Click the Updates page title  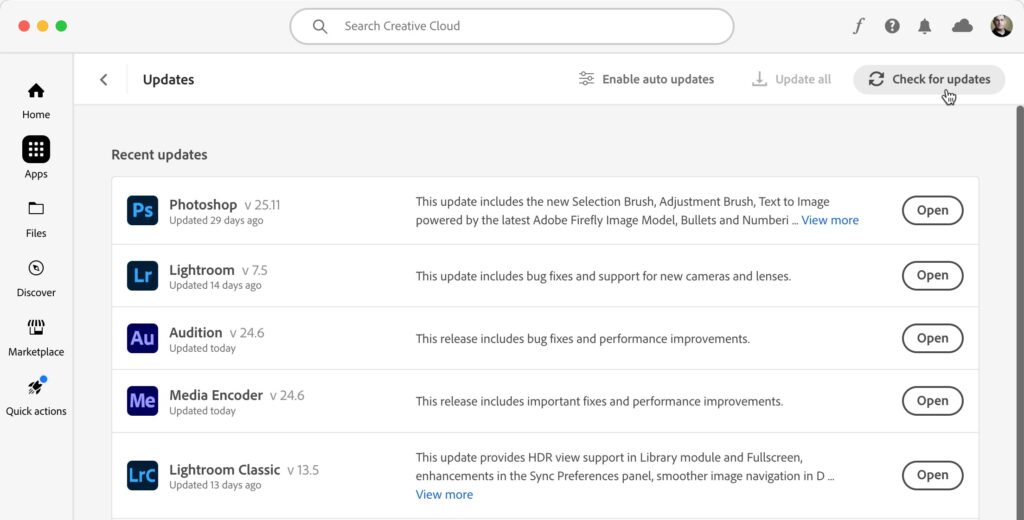(x=168, y=80)
